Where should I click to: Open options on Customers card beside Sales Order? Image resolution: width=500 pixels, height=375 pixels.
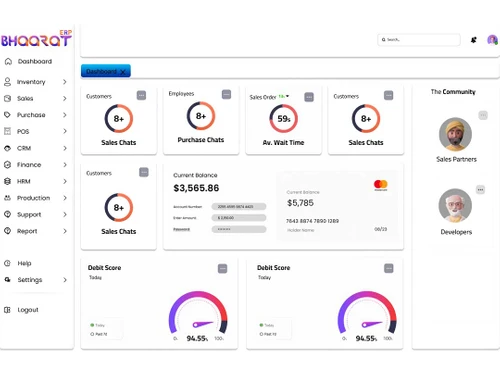click(388, 95)
